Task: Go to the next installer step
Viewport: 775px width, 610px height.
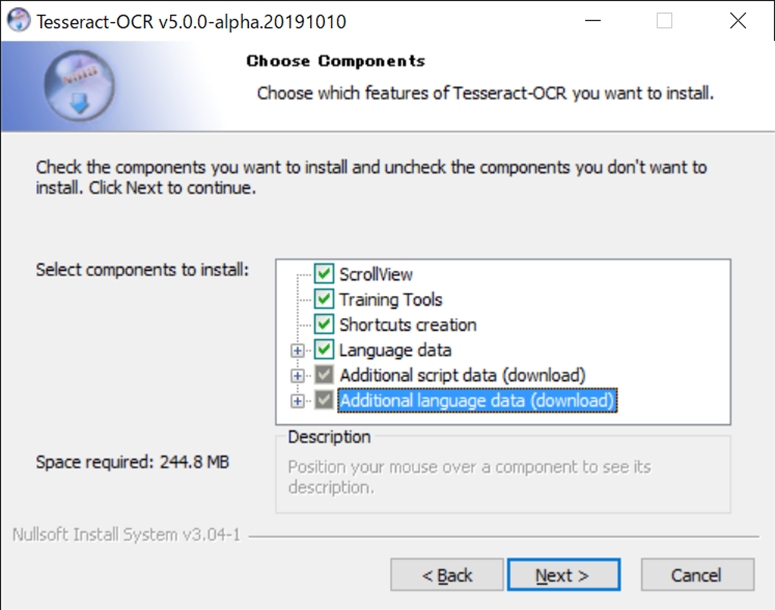Action: pyautogui.click(x=563, y=575)
